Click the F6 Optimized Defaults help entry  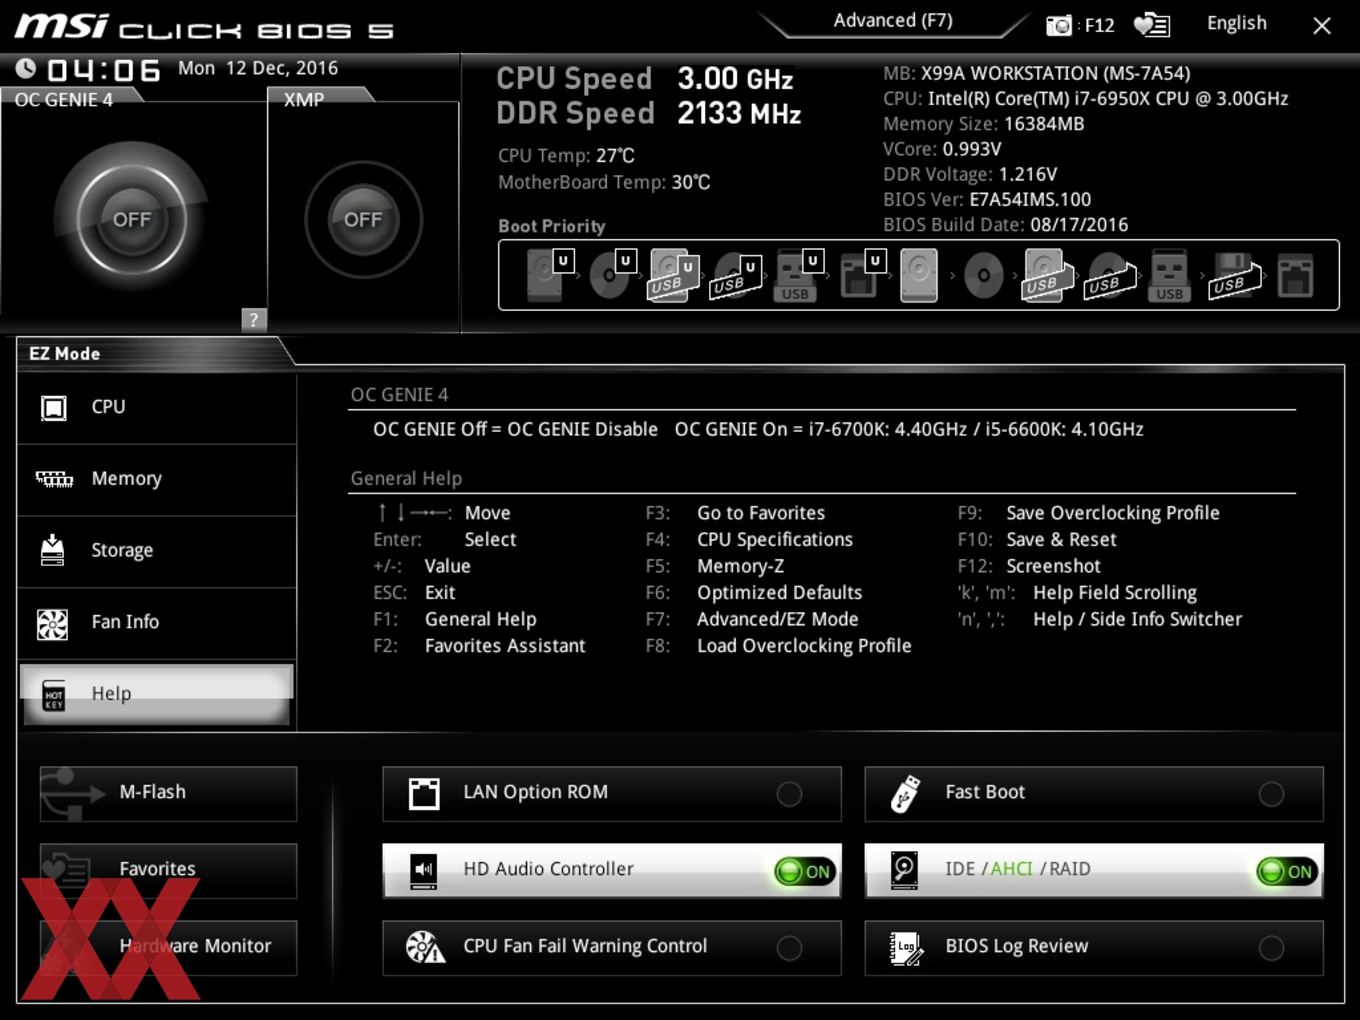(x=754, y=593)
